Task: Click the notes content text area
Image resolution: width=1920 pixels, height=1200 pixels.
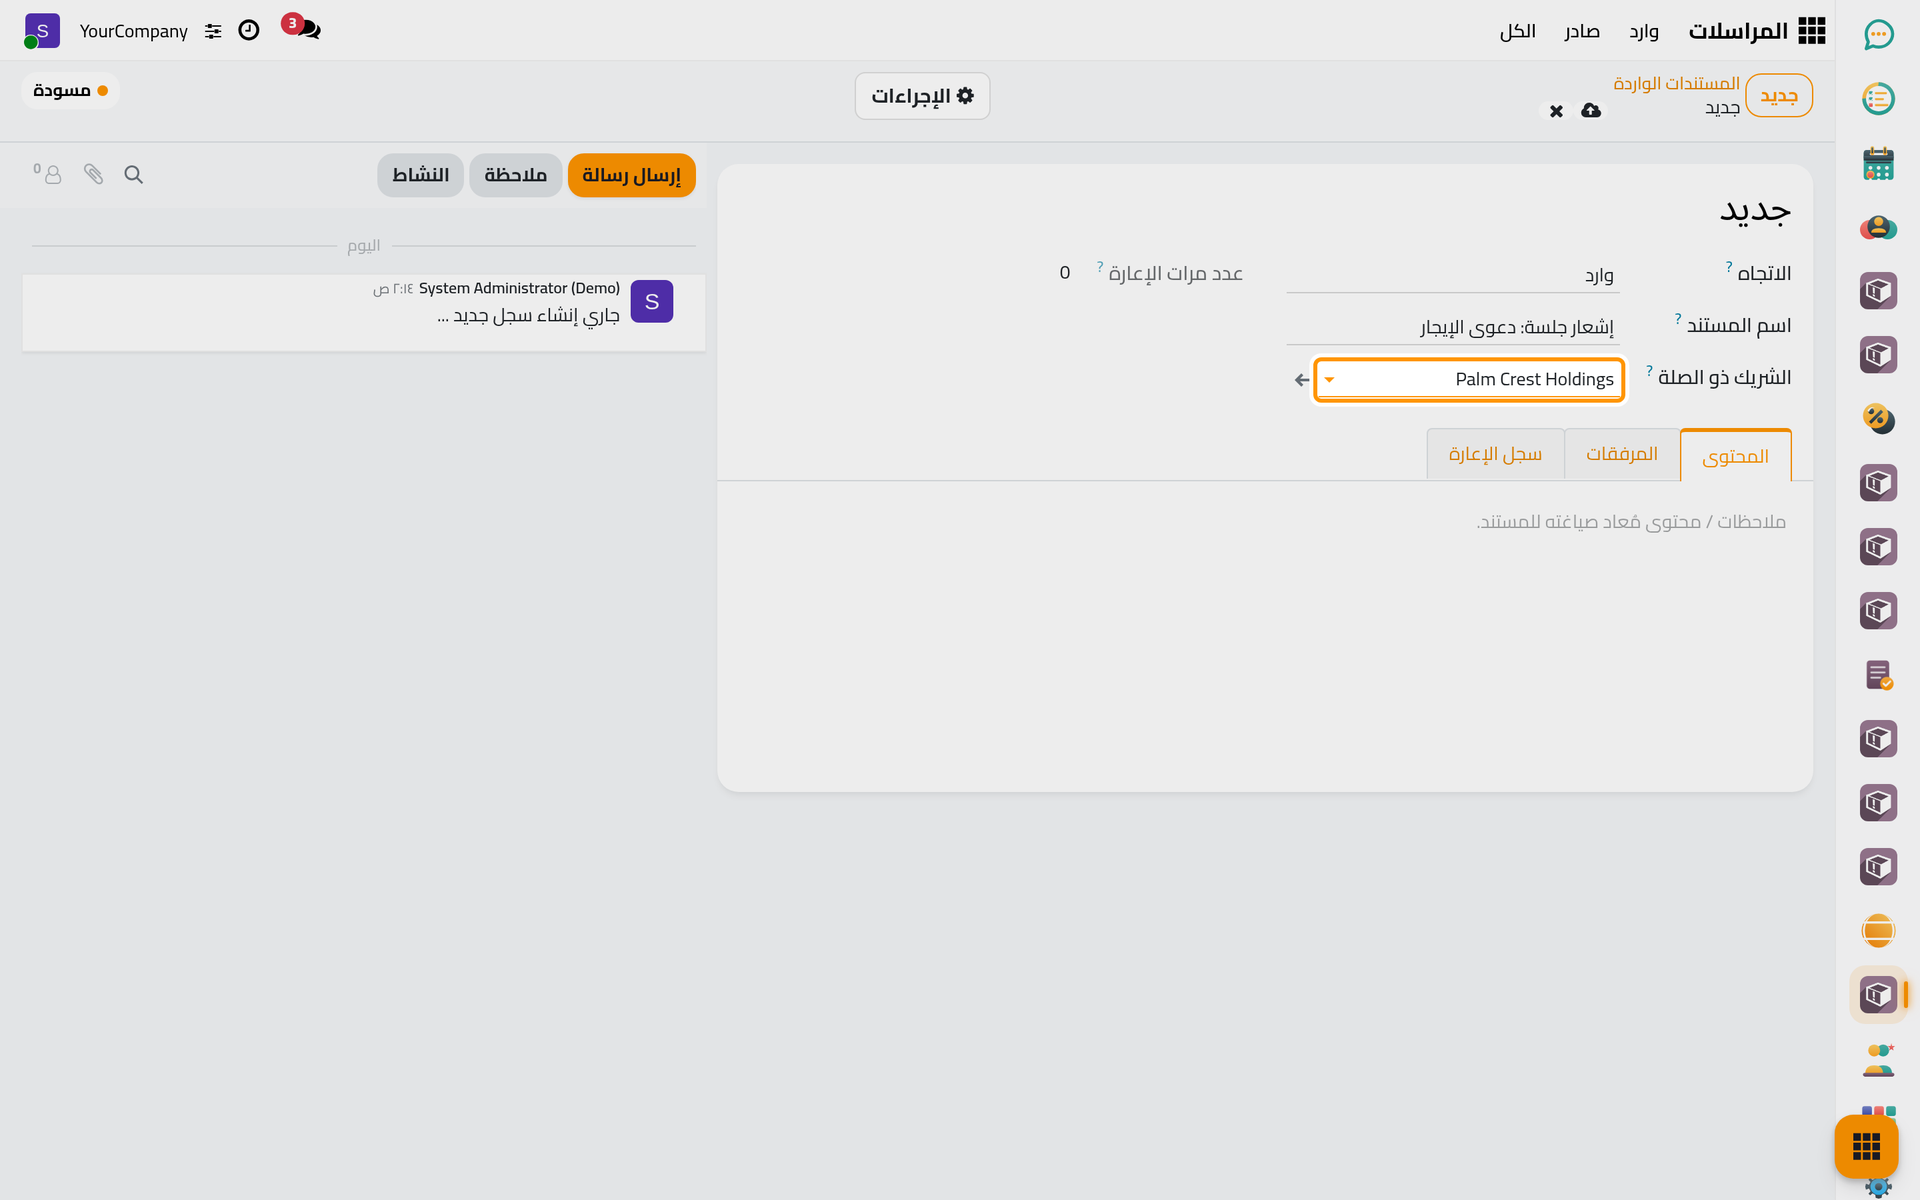Action: (1264, 522)
